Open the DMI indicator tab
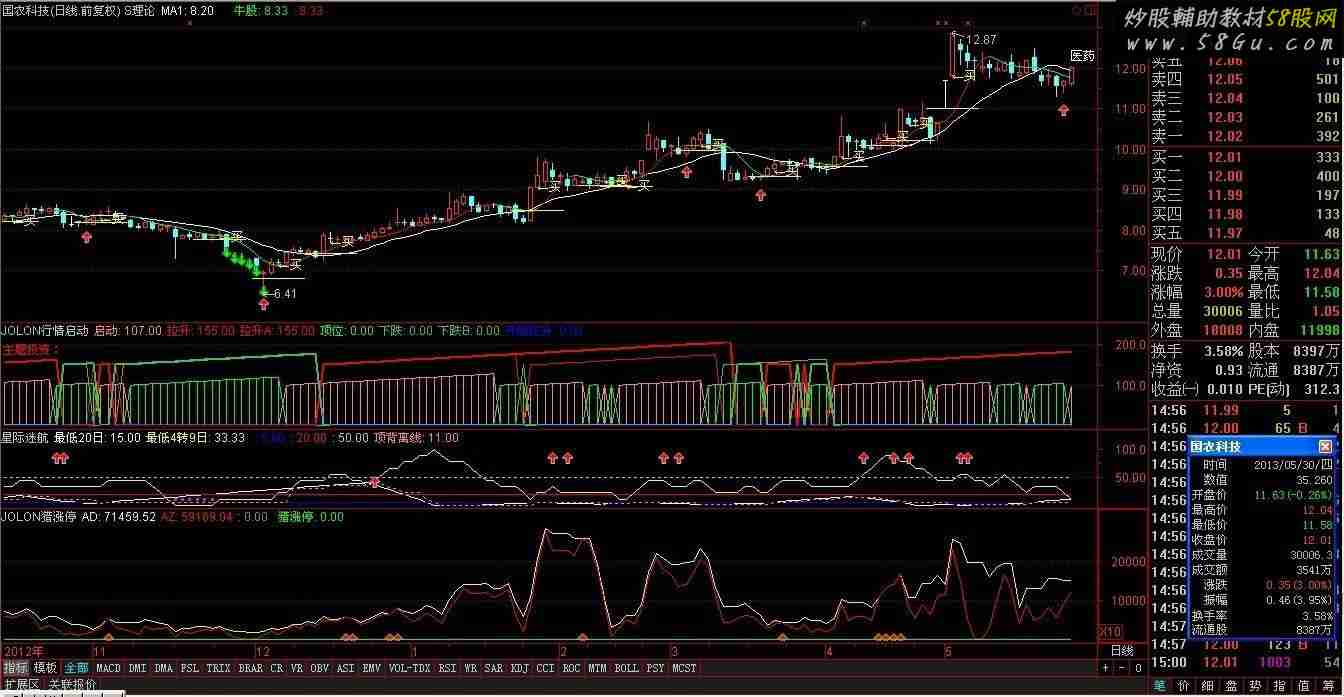1344x697 pixels. pyautogui.click(x=138, y=668)
